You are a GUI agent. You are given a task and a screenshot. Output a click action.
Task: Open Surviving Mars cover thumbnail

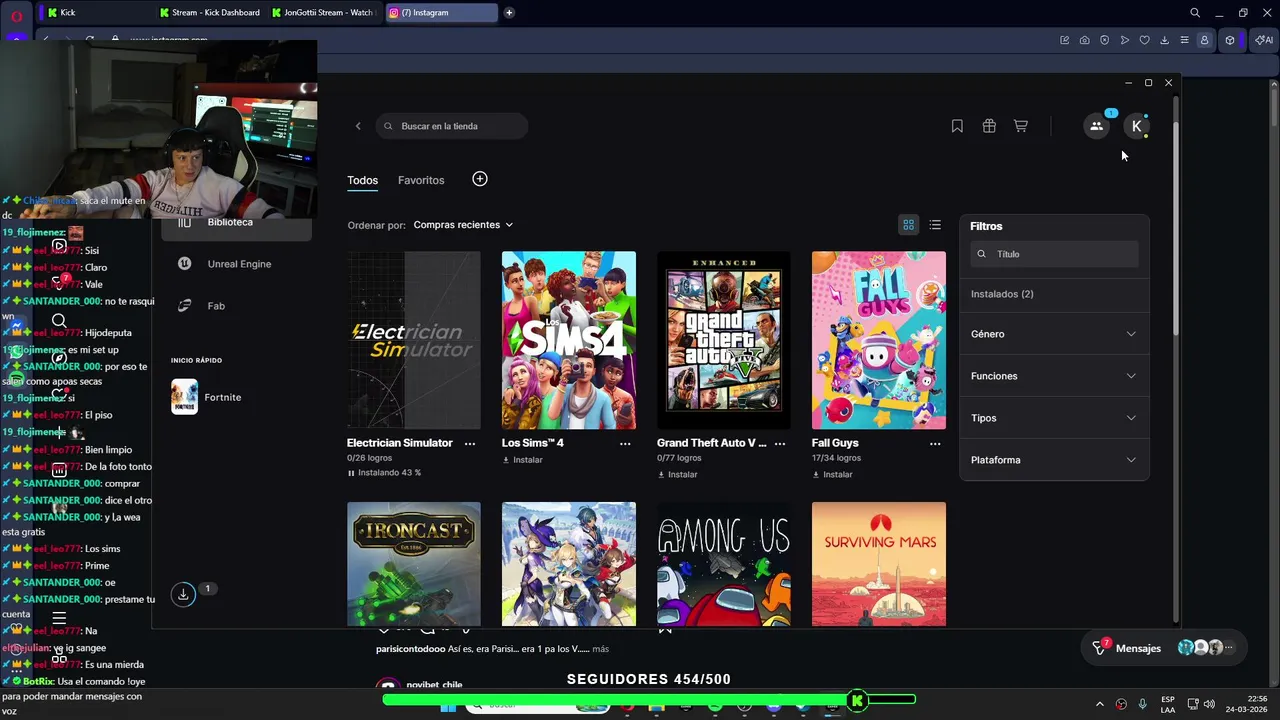tap(879, 564)
